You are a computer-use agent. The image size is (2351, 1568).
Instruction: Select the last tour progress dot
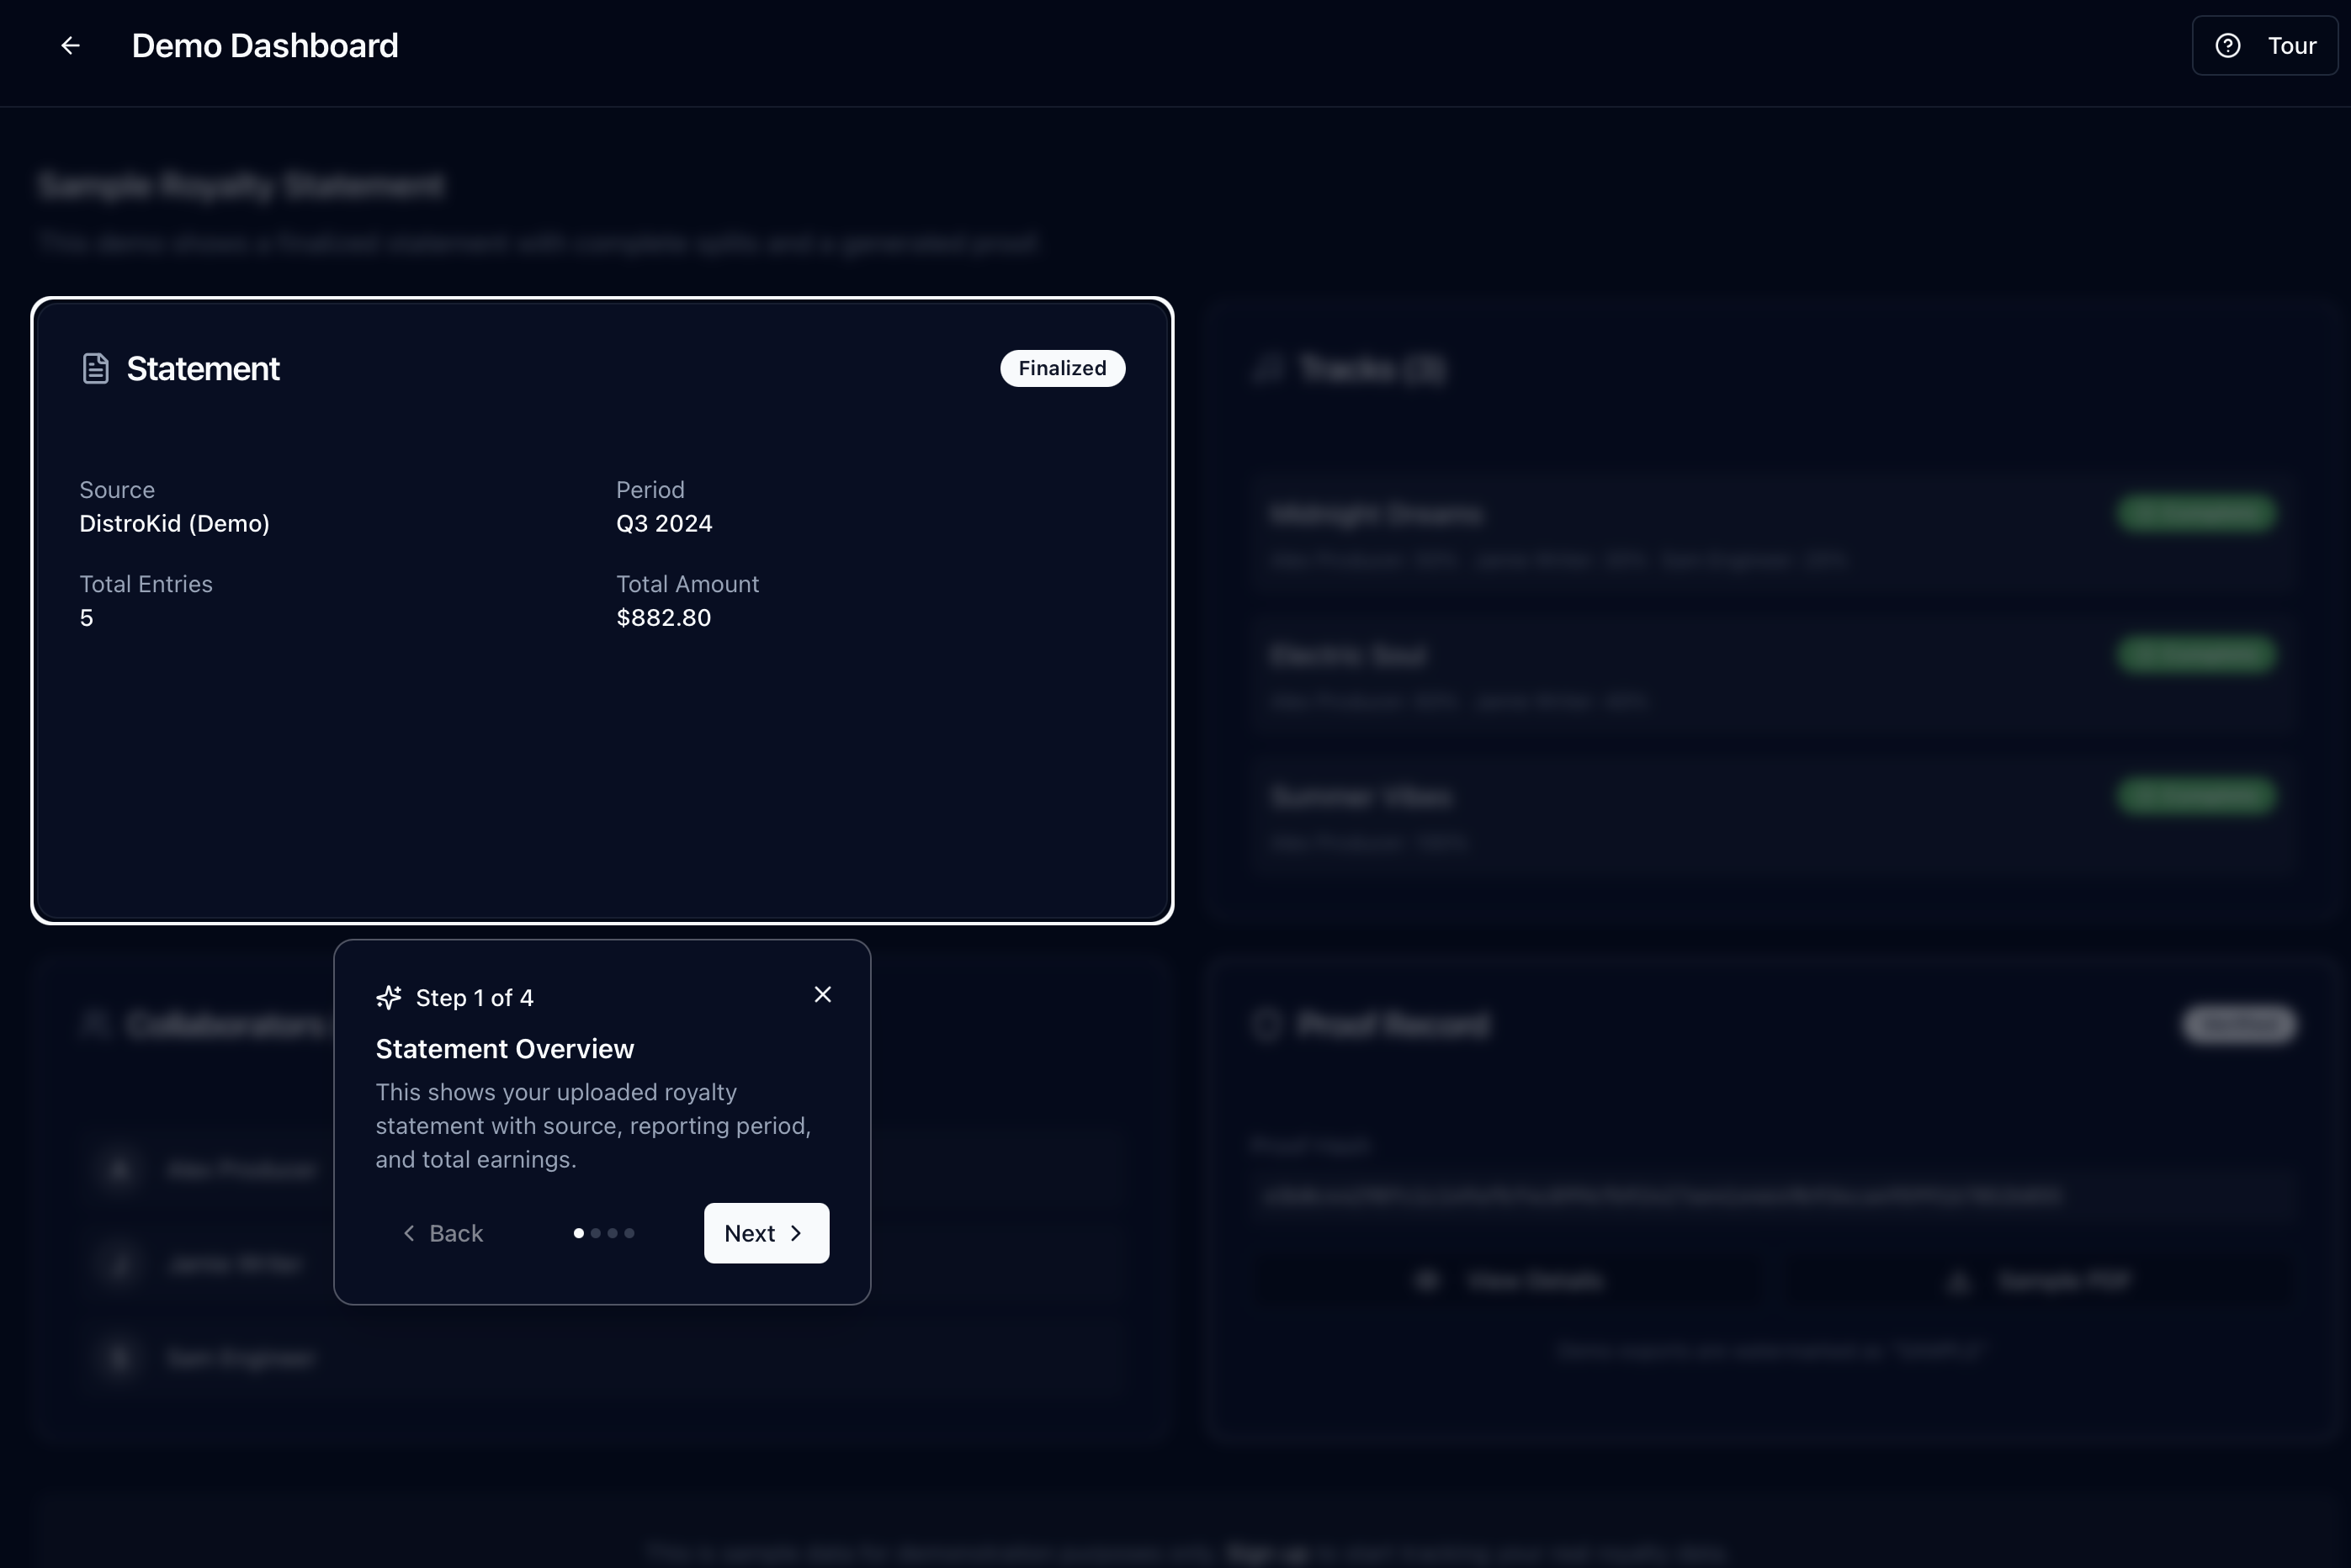click(x=629, y=1233)
